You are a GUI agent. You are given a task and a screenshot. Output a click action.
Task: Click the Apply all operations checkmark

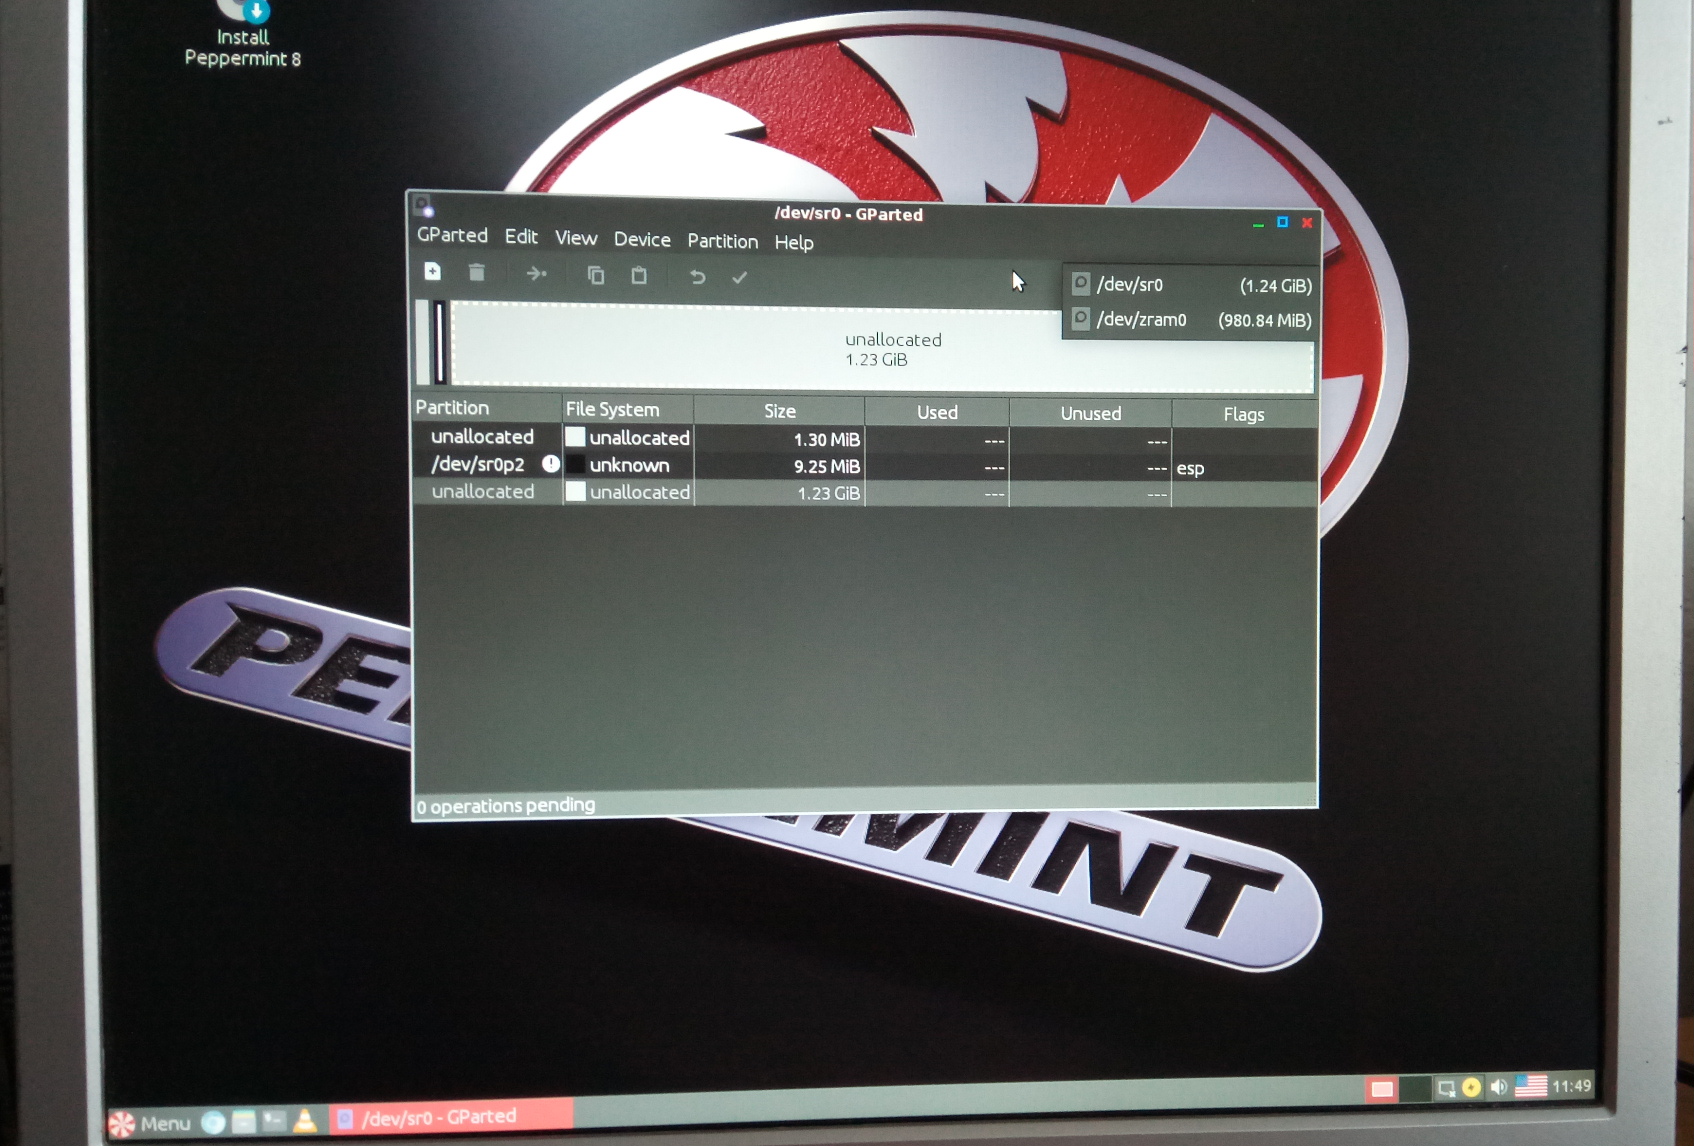point(740,277)
